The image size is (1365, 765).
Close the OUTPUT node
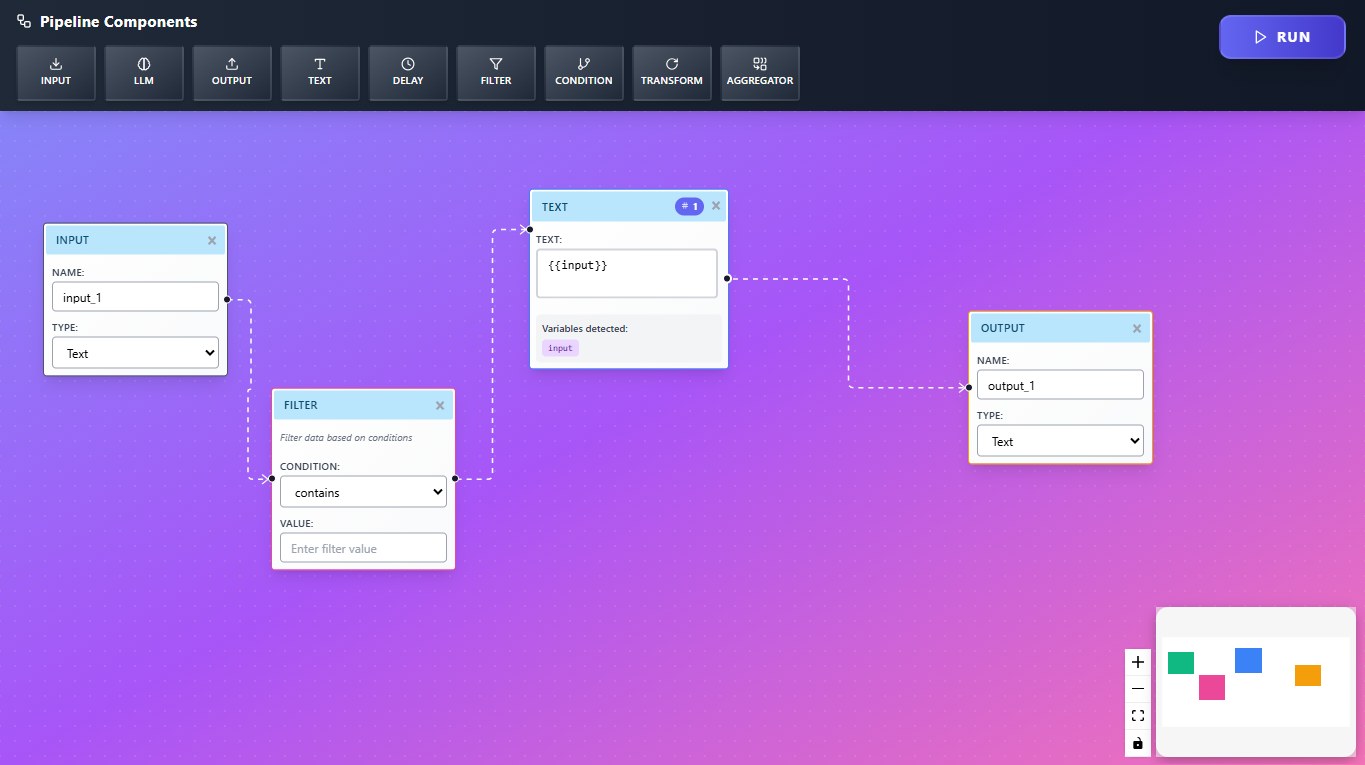coord(1137,328)
